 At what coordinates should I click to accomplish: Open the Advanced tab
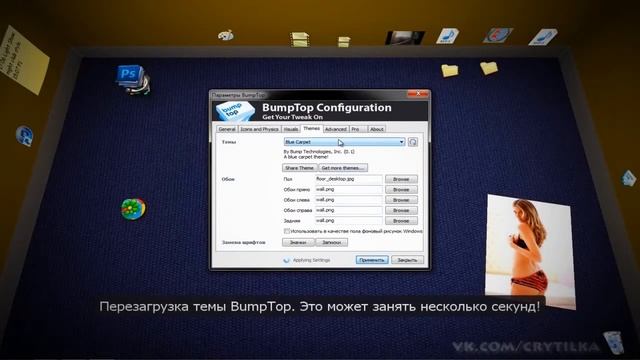tap(336, 129)
